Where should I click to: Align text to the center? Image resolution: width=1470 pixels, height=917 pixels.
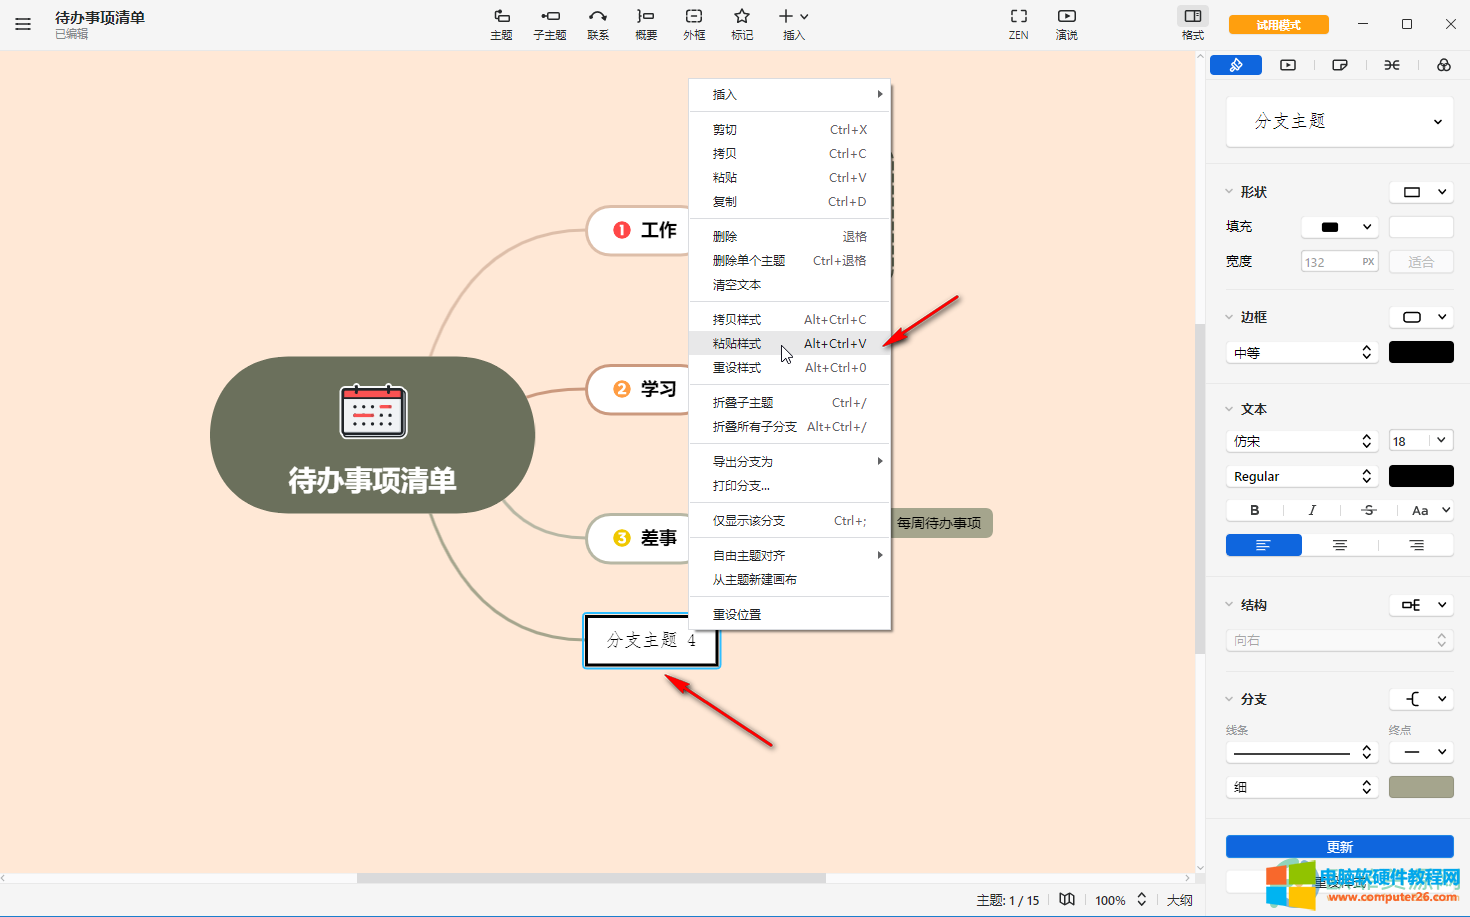tap(1340, 545)
